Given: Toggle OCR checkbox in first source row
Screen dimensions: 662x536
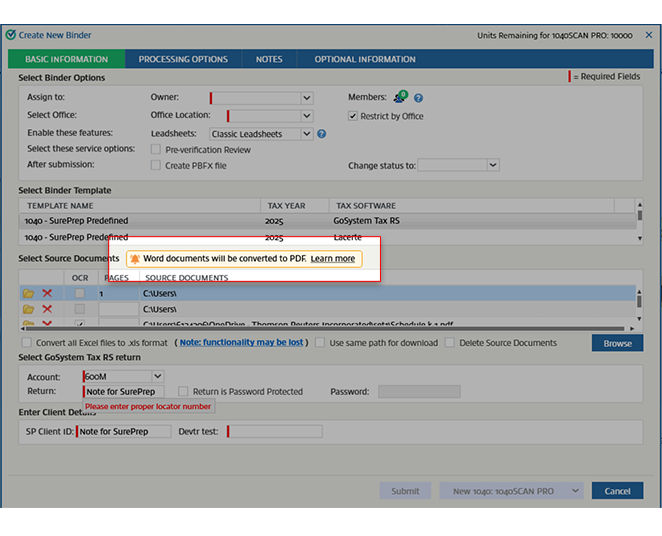Looking at the screenshot, I should tap(79, 293).
